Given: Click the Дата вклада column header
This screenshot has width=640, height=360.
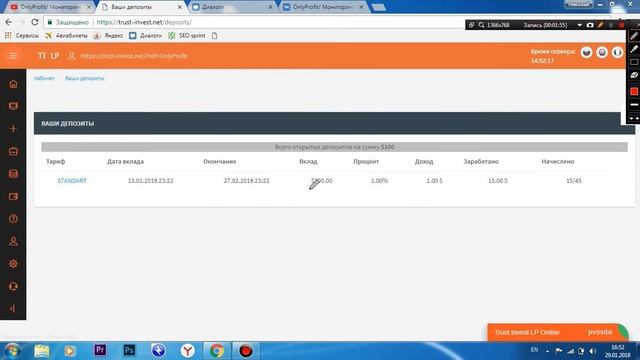Looking at the screenshot, I should click(125, 162).
